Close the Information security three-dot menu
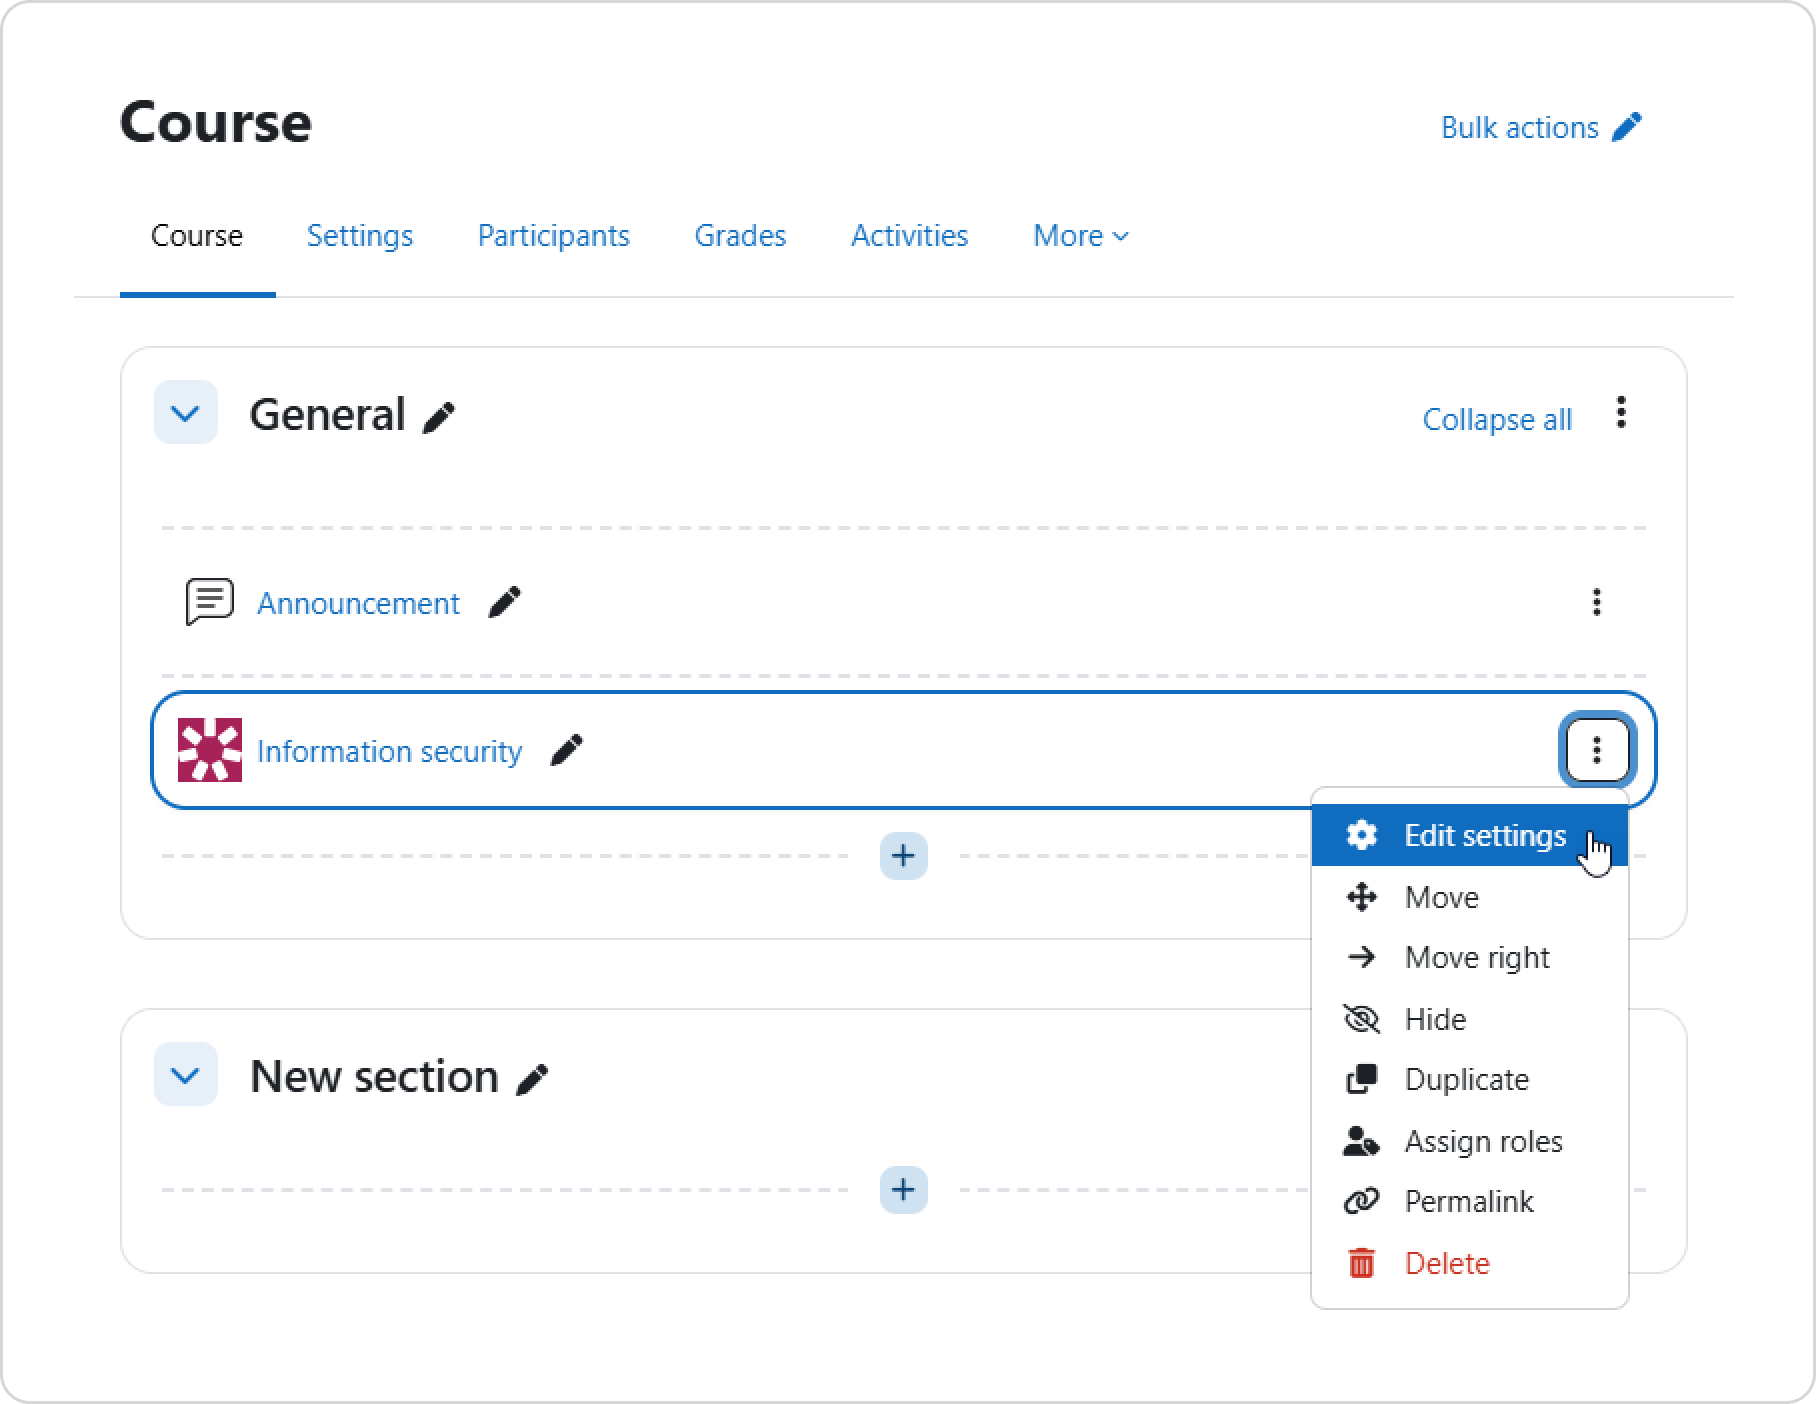Image resolution: width=1816 pixels, height=1404 pixels. [1596, 750]
